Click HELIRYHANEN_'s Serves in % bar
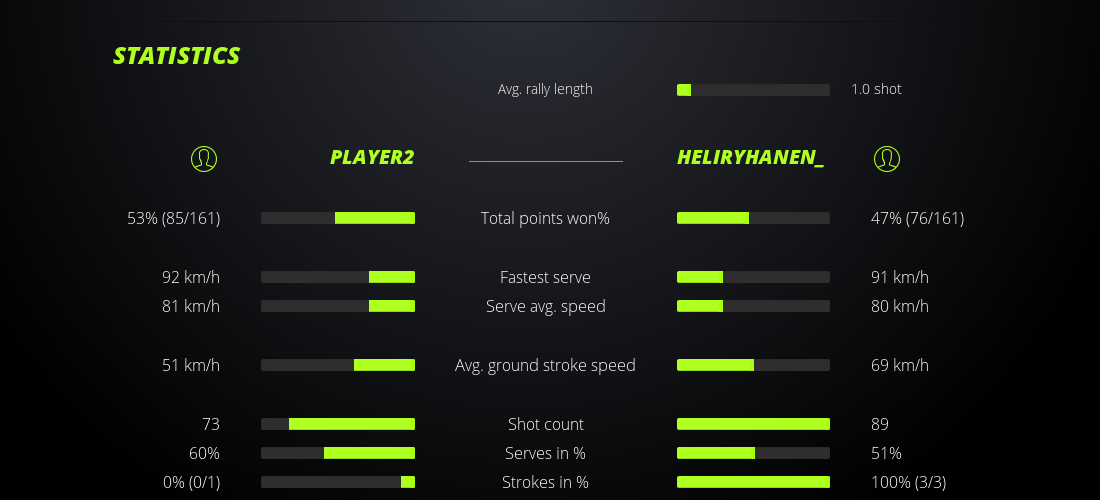1100x500 pixels. click(x=753, y=453)
